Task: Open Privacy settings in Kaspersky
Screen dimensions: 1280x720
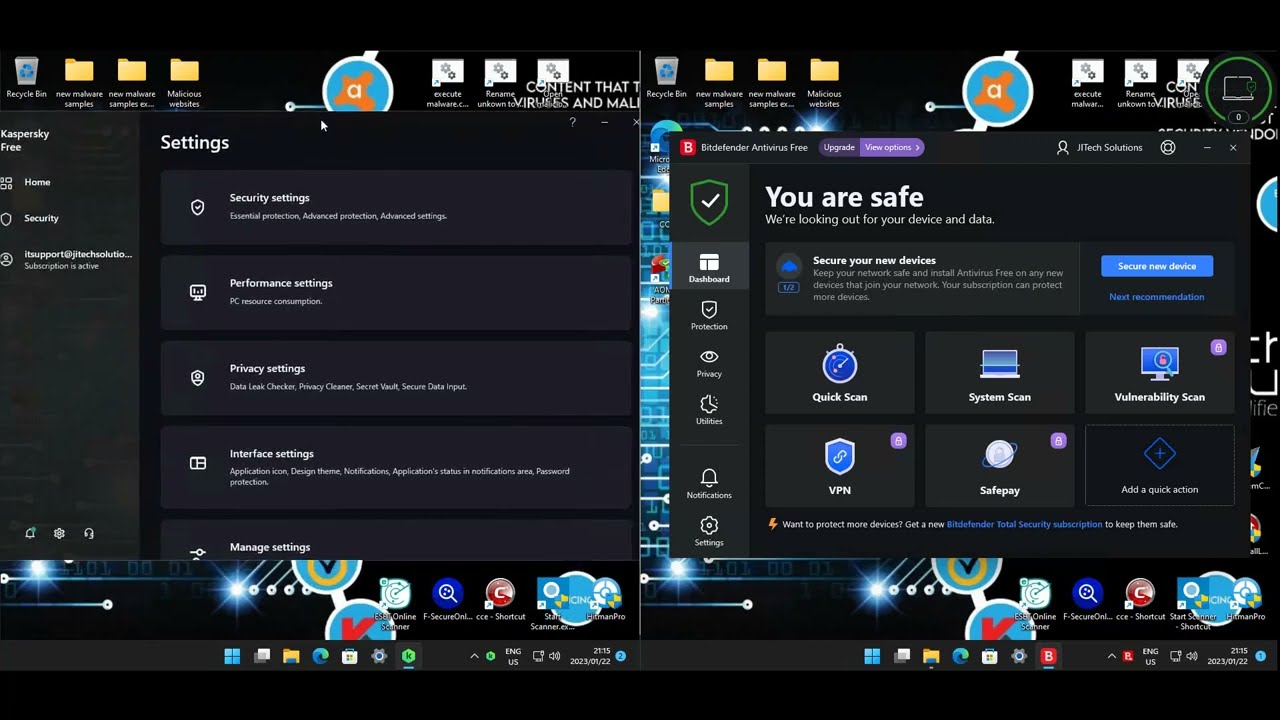Action: tap(396, 377)
